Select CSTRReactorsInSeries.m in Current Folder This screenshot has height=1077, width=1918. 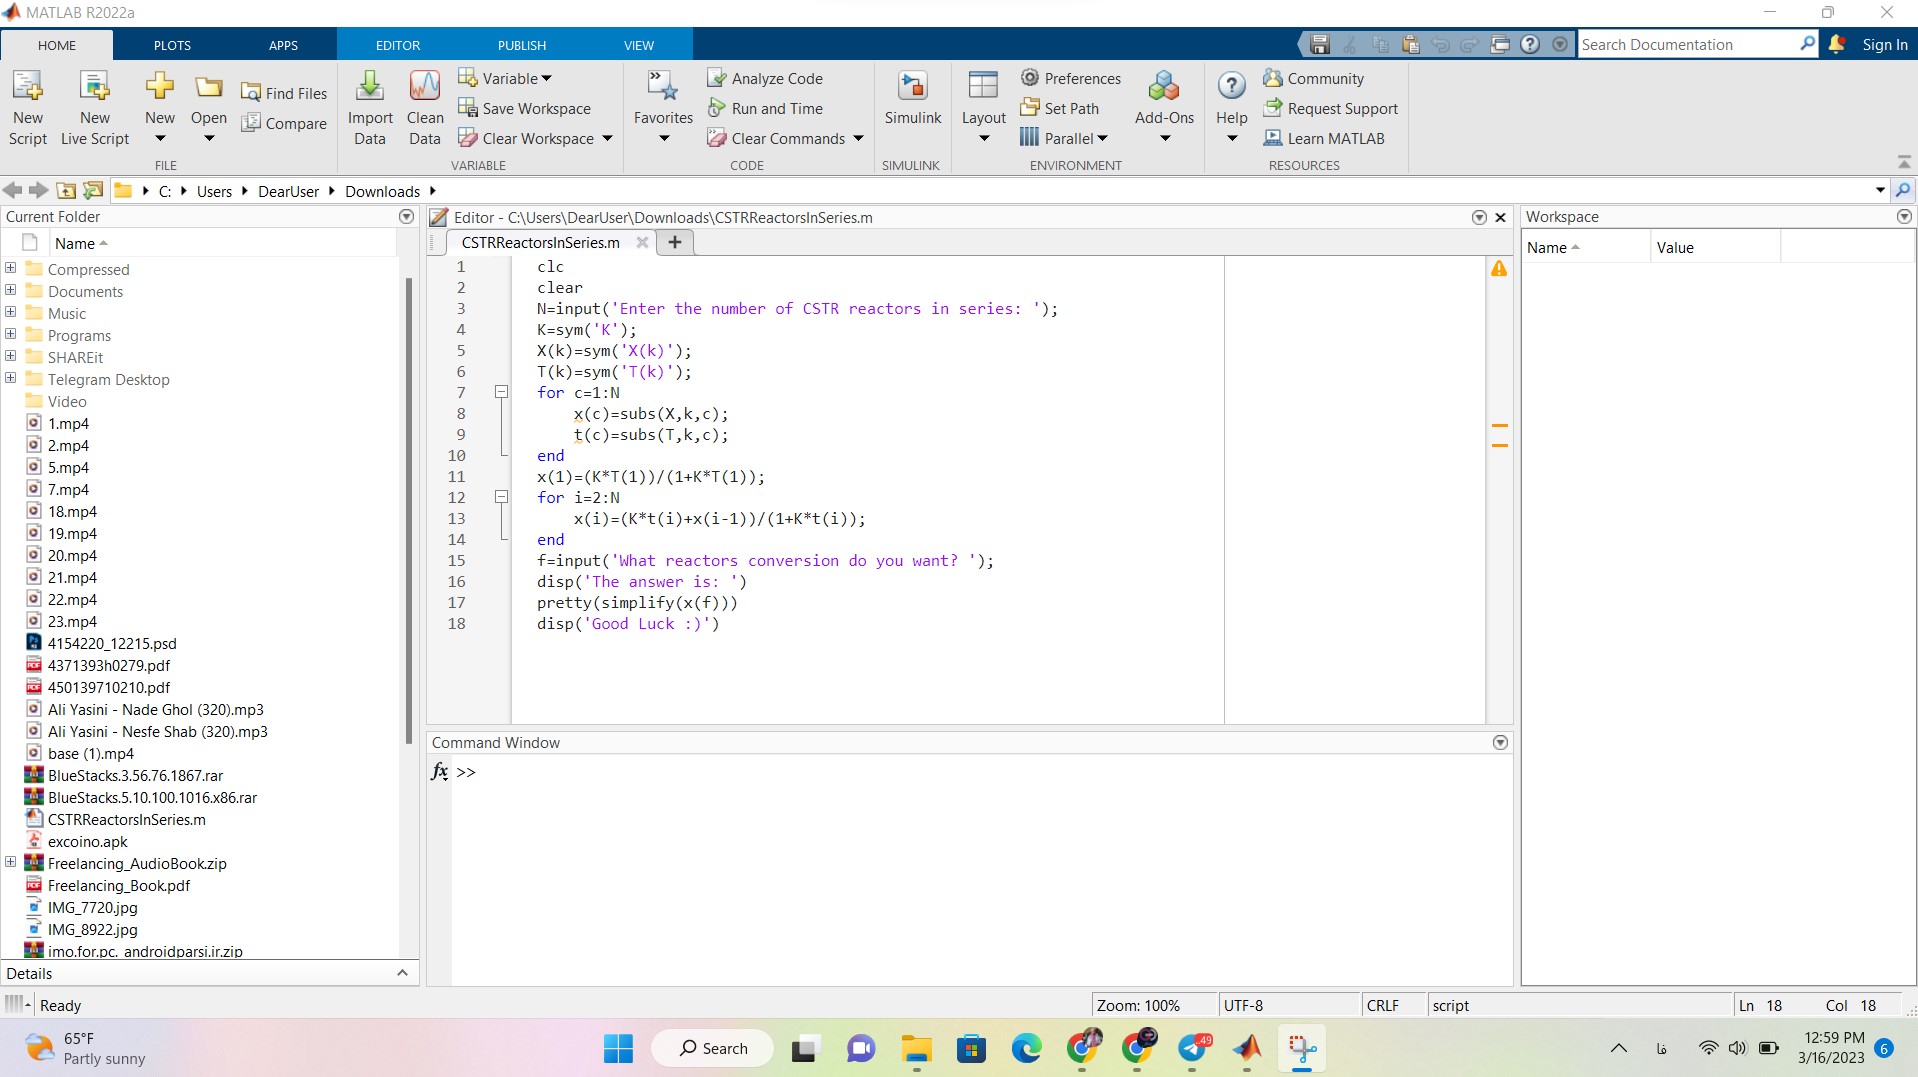click(127, 819)
